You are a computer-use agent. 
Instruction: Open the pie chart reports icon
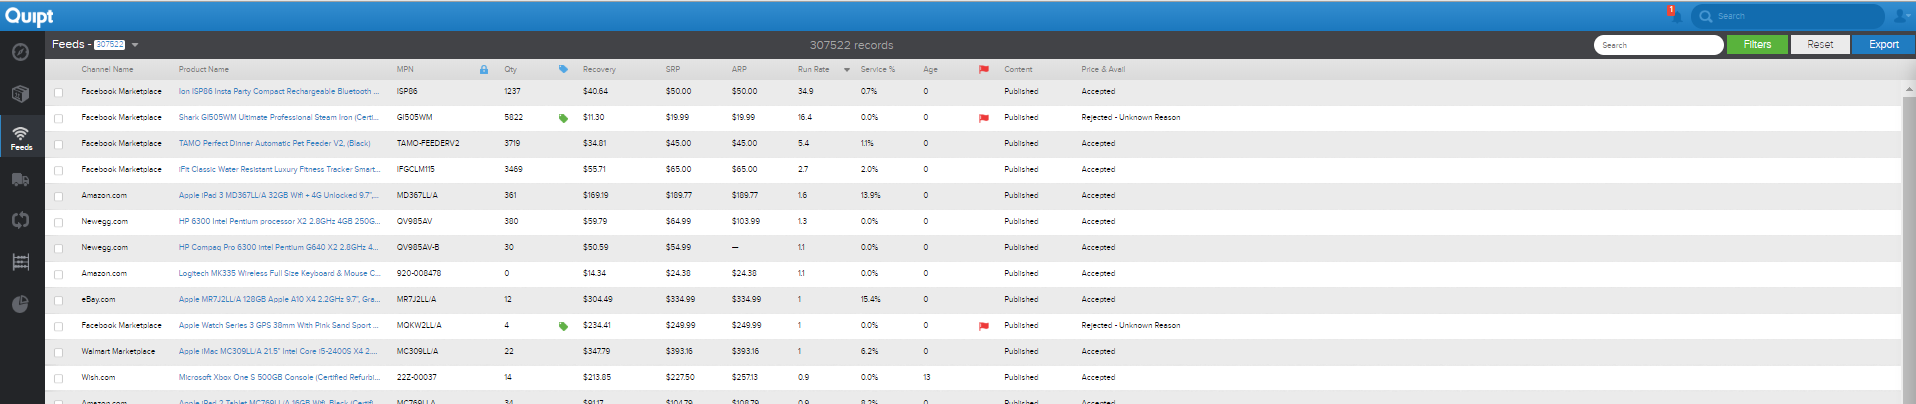pos(20,305)
